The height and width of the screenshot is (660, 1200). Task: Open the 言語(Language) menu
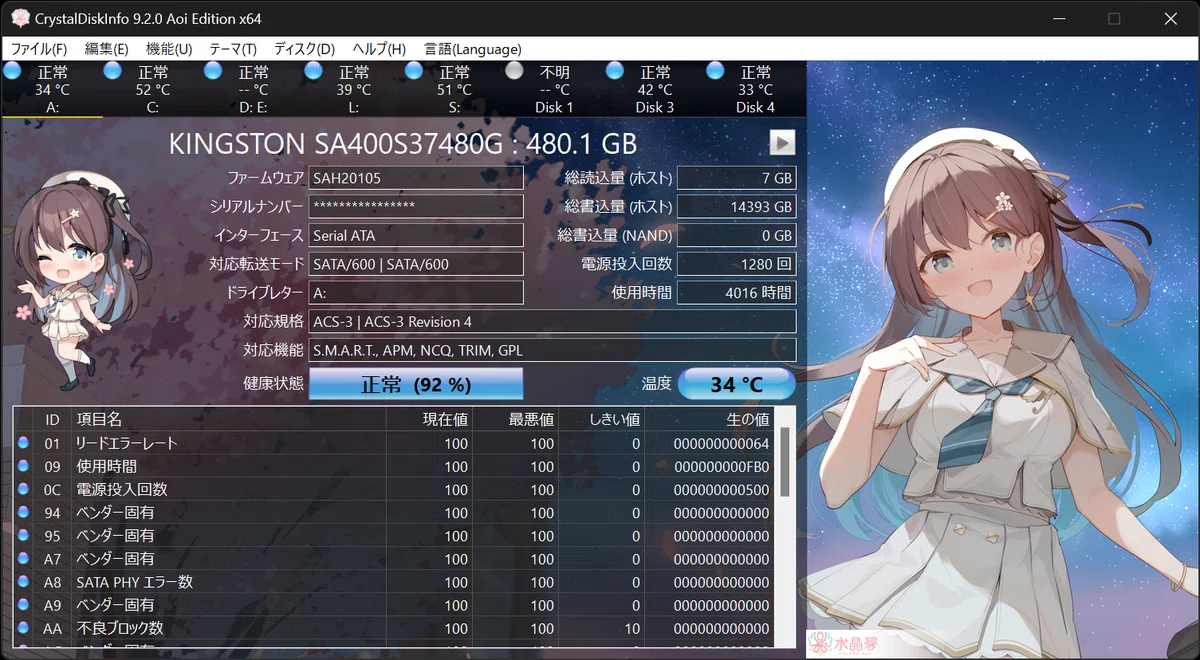(473, 49)
